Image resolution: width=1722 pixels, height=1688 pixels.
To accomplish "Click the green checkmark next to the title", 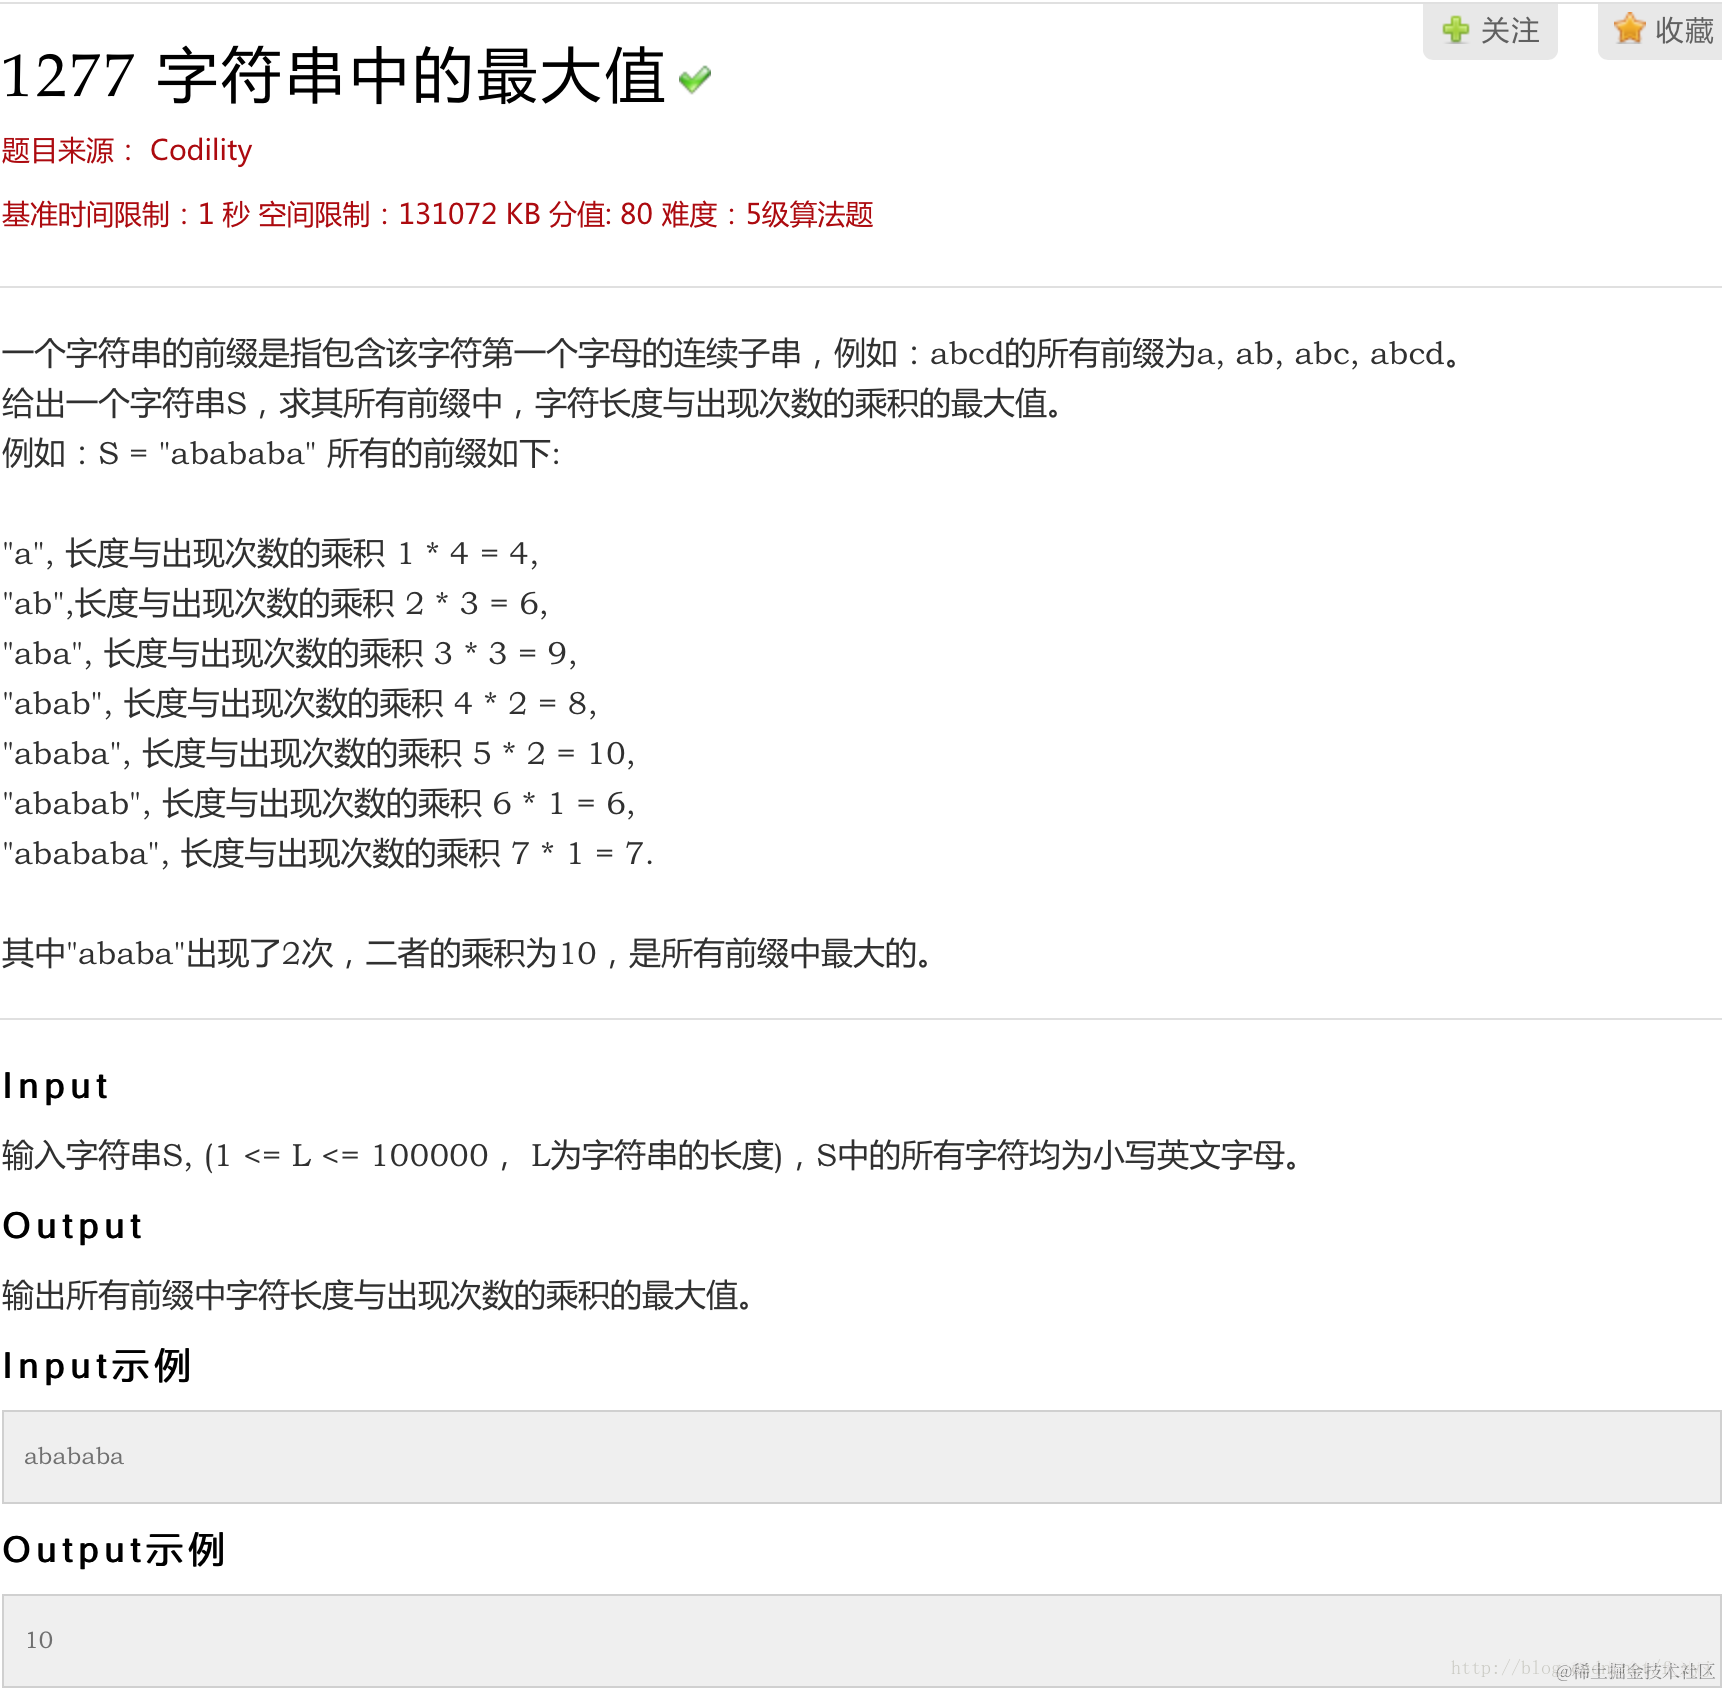I will coord(694,79).
